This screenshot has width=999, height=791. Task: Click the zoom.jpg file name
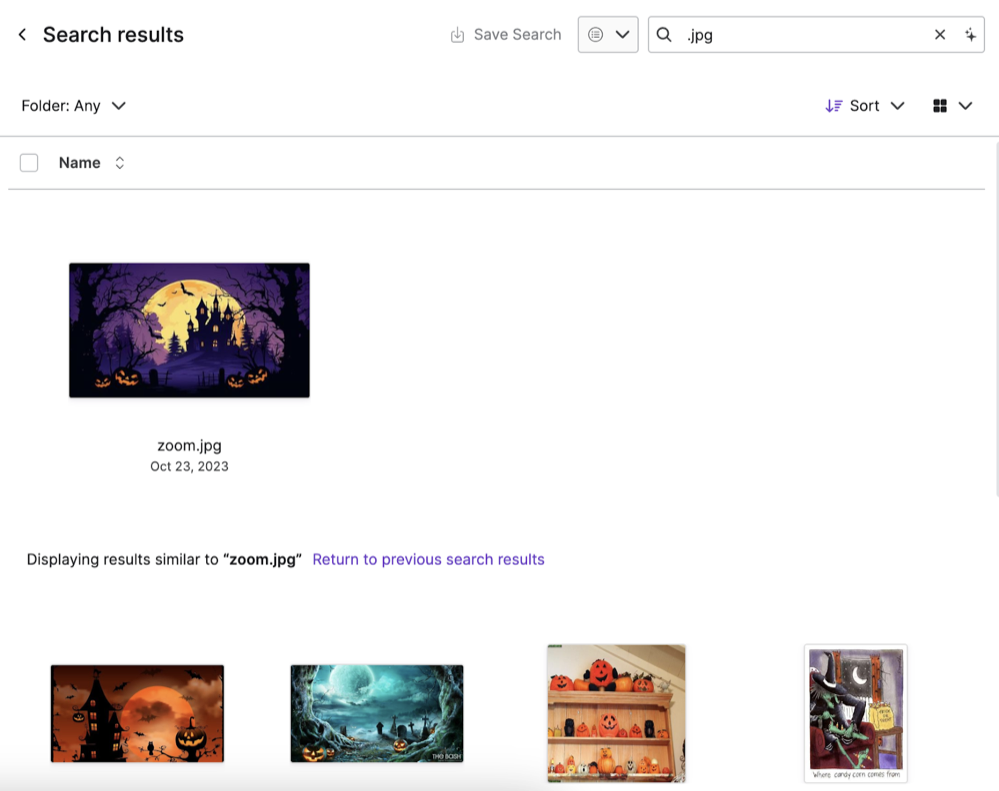pyautogui.click(x=189, y=445)
